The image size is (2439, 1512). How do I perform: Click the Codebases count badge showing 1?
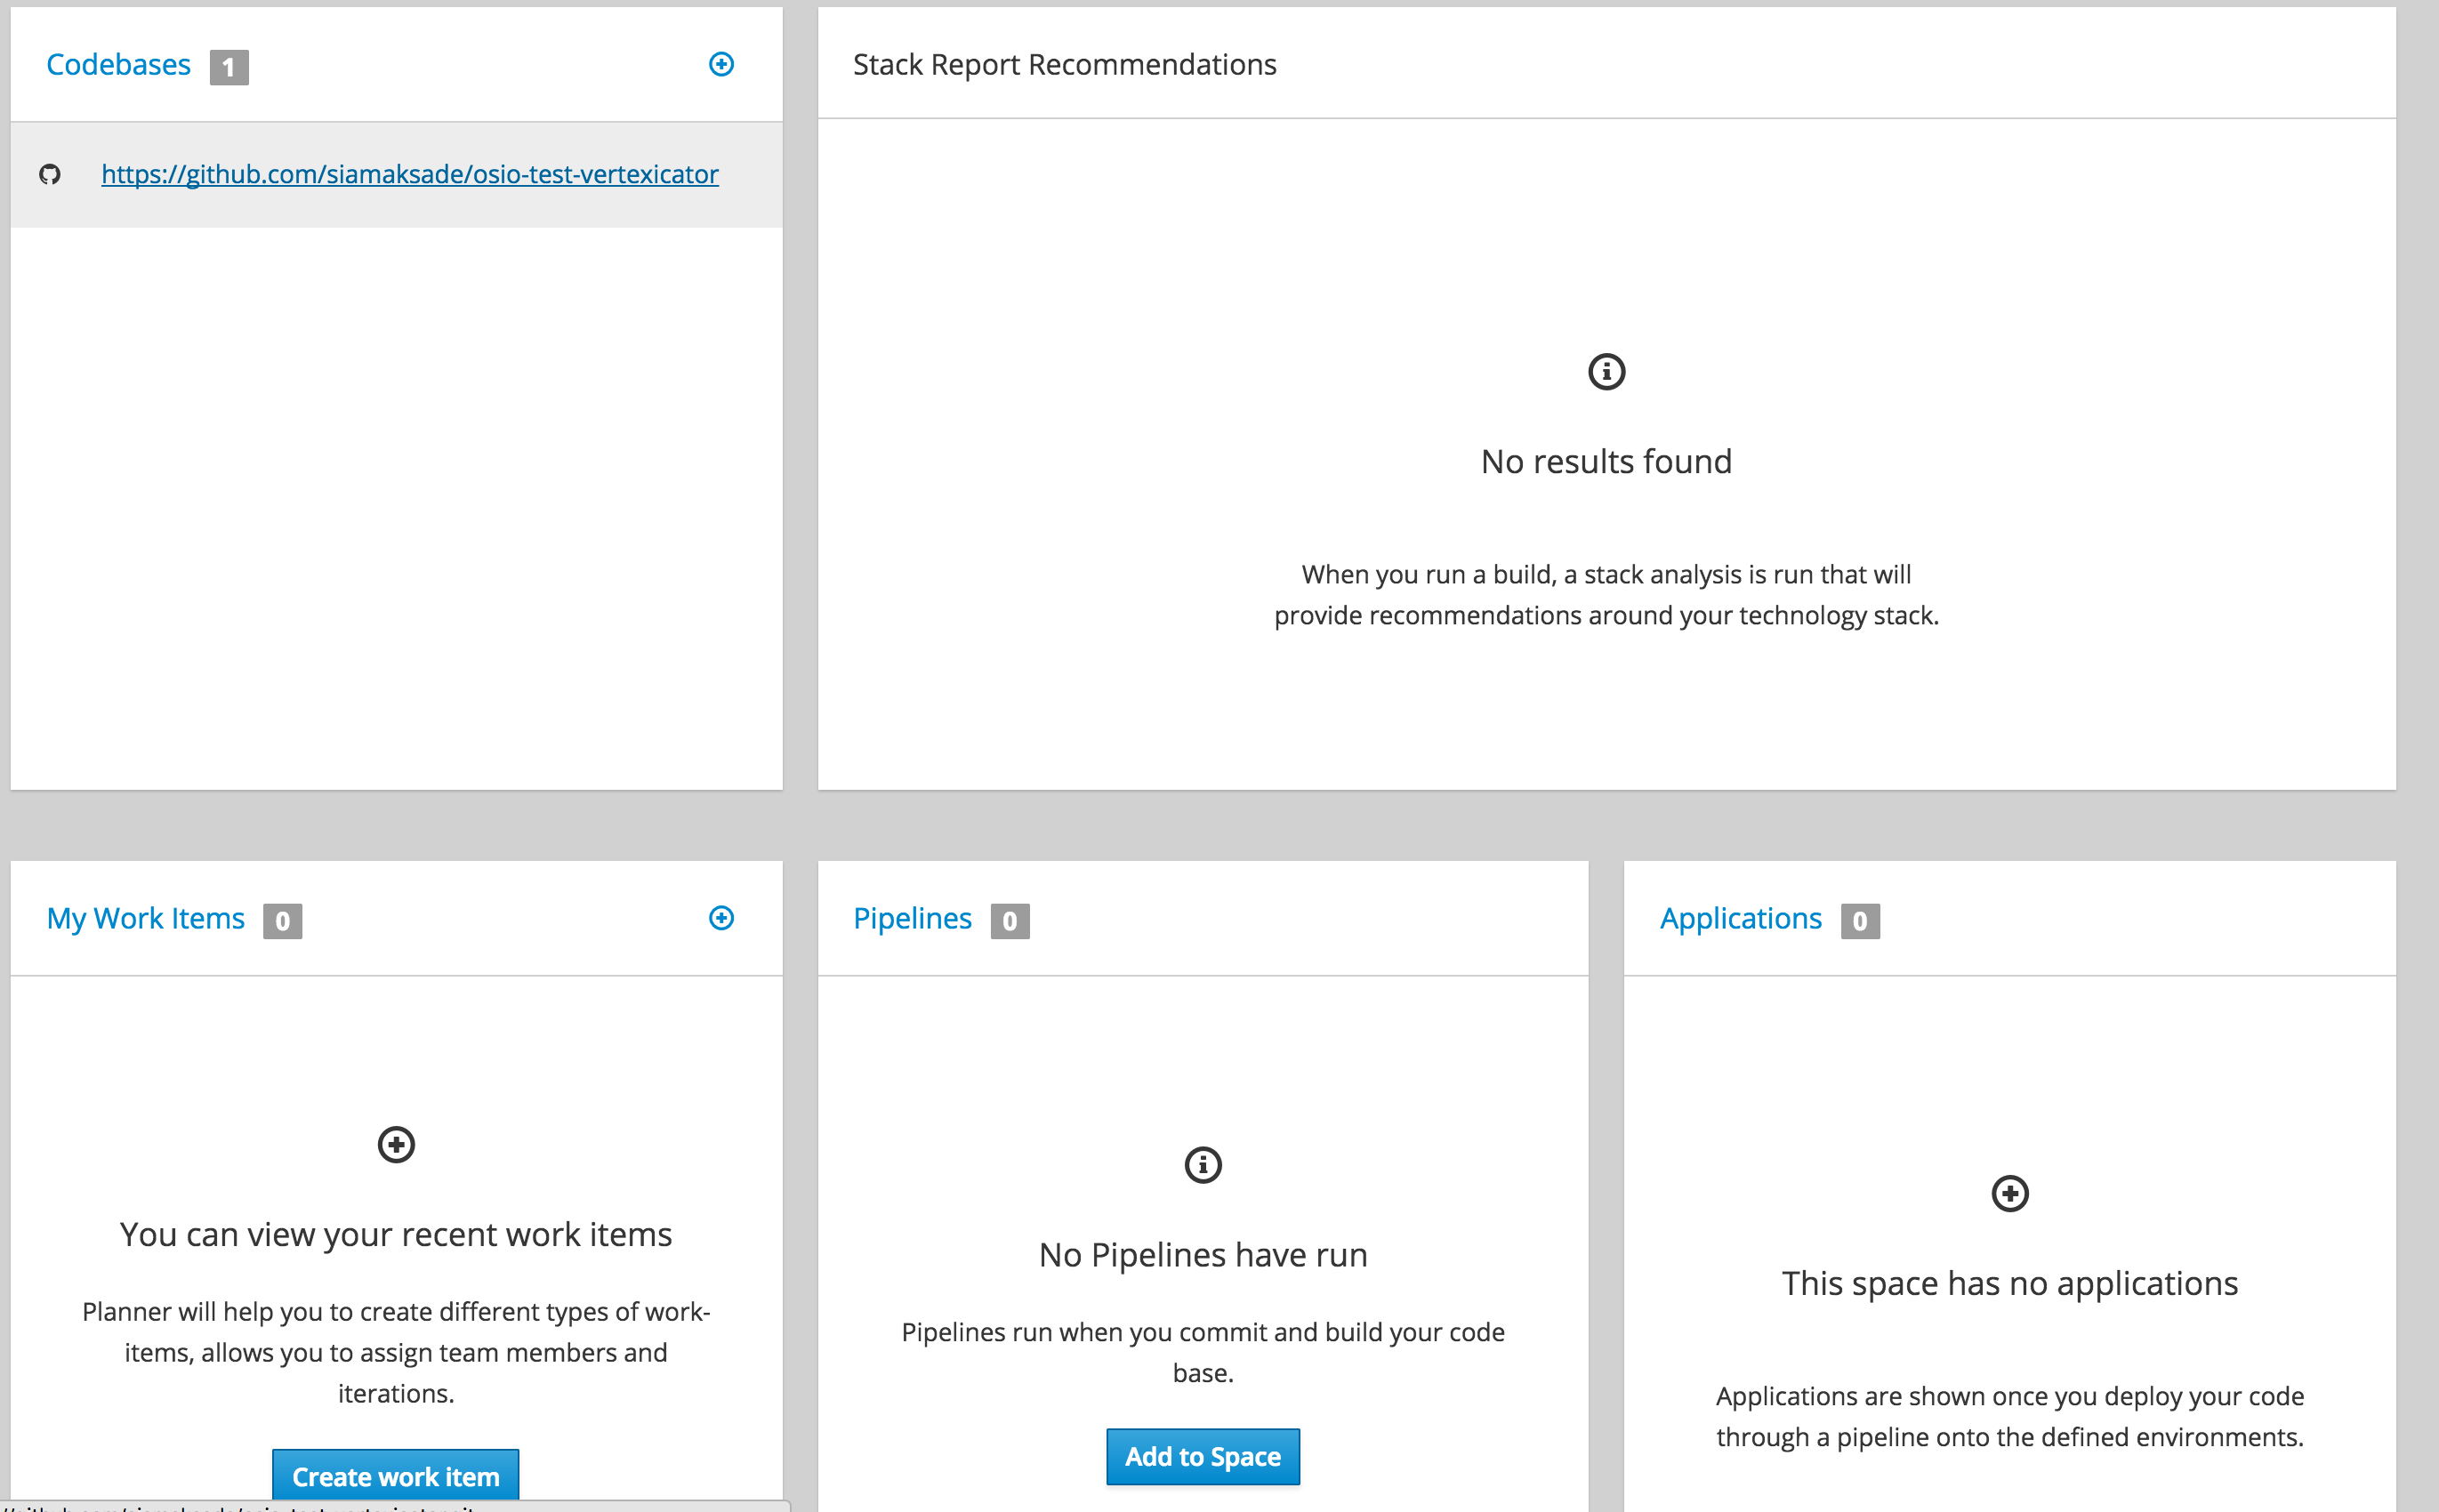pyautogui.click(x=229, y=67)
